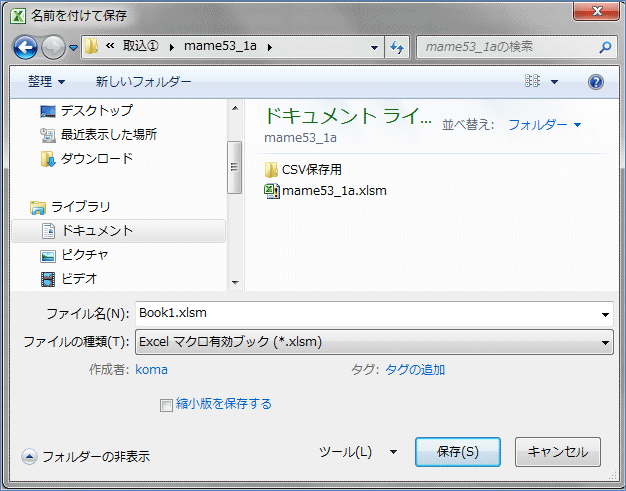Viewport: 626px width, 491px height.
Task: Click the ピクチャ icon
Action: point(48,255)
